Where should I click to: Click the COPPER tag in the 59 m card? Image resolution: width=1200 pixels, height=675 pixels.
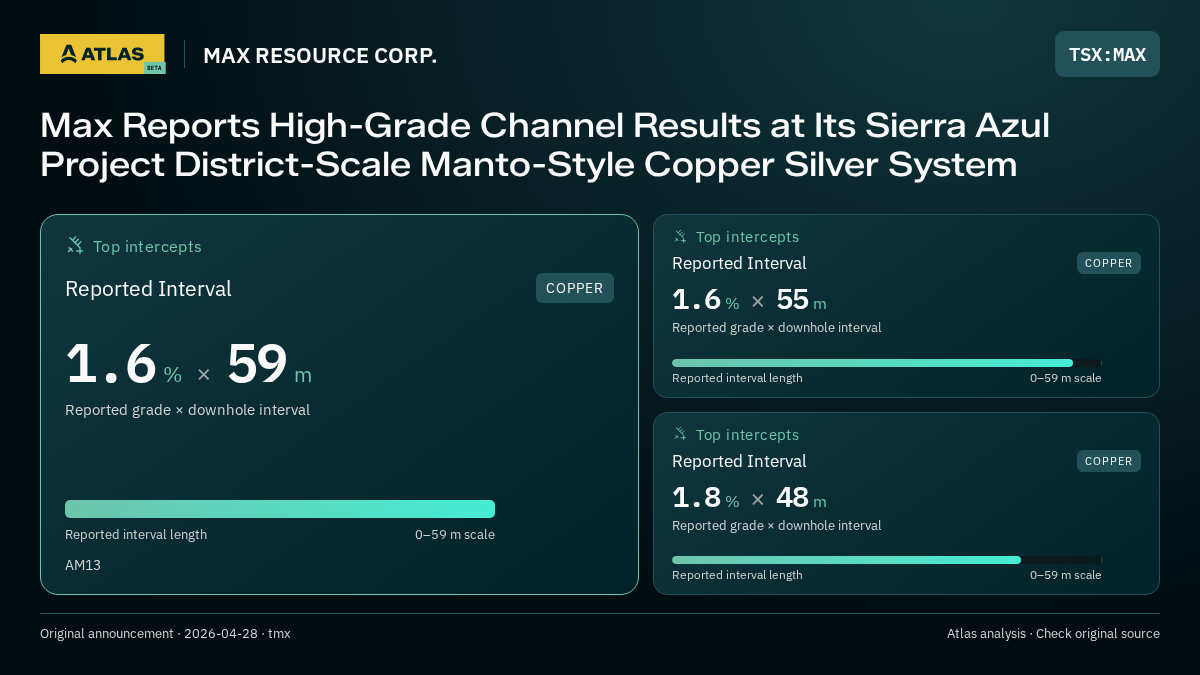575,288
